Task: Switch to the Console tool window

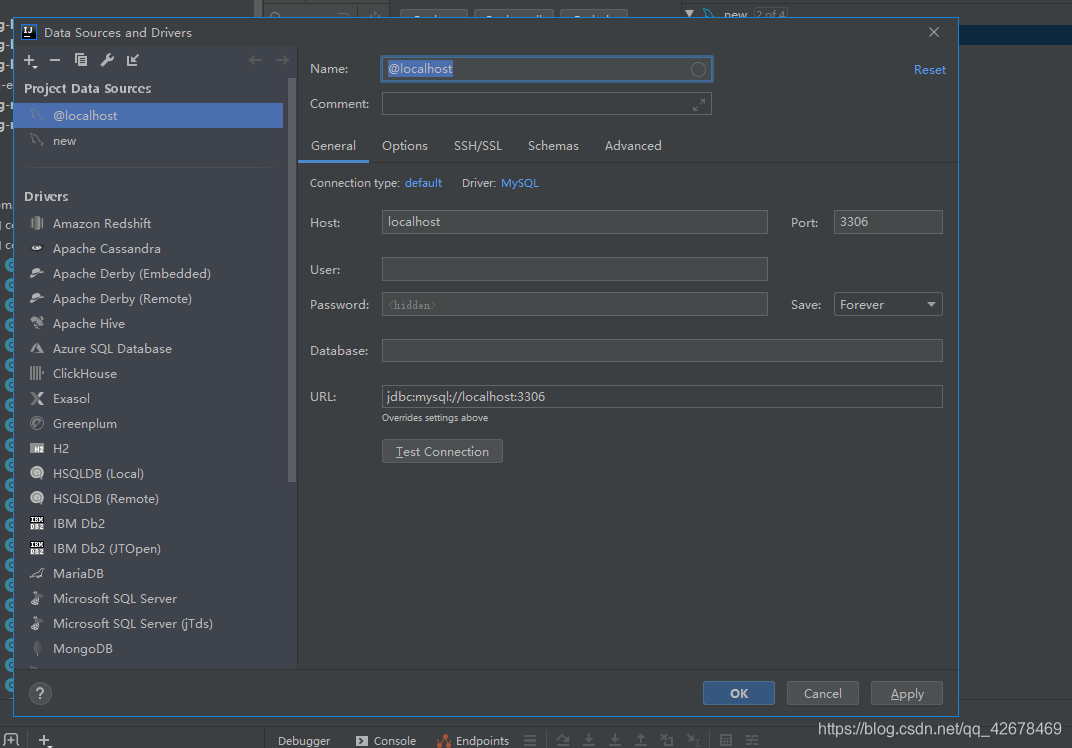Action: coord(394,740)
